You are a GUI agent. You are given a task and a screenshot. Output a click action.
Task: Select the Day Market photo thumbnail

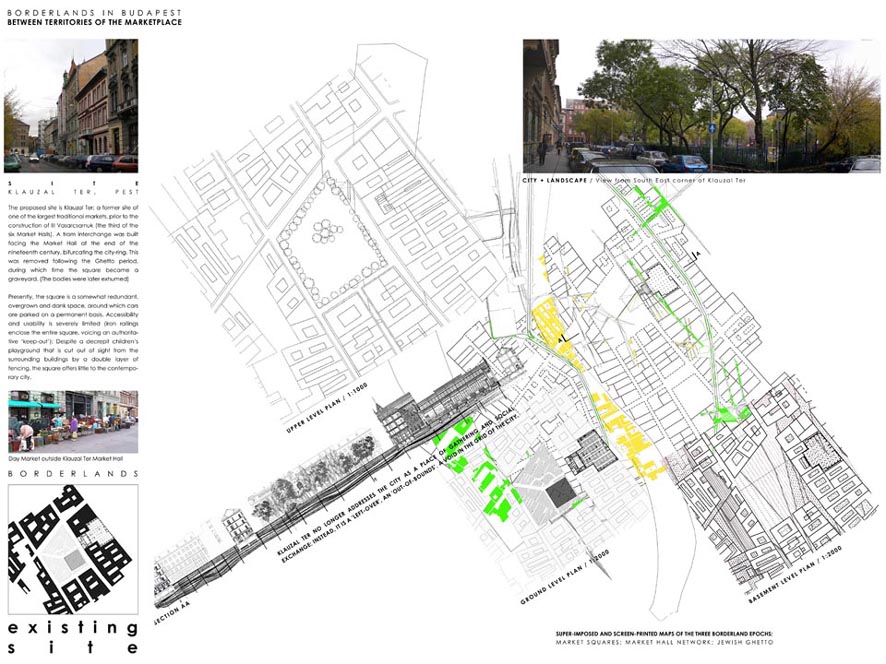(71, 421)
